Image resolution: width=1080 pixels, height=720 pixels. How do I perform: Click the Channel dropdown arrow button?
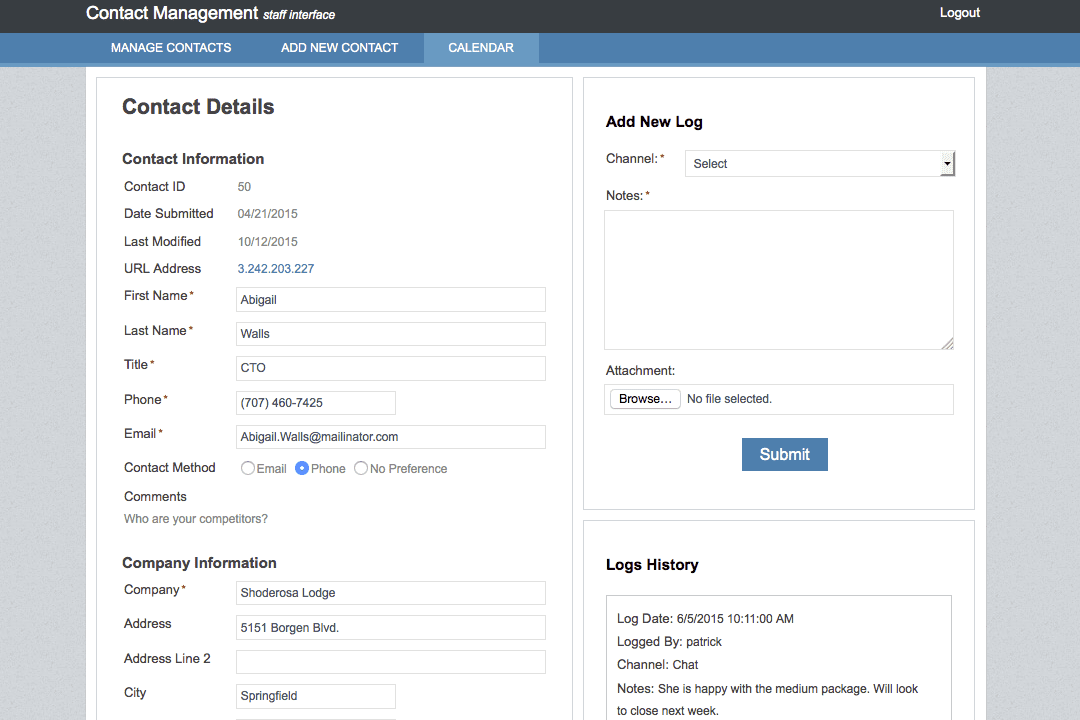click(947, 164)
